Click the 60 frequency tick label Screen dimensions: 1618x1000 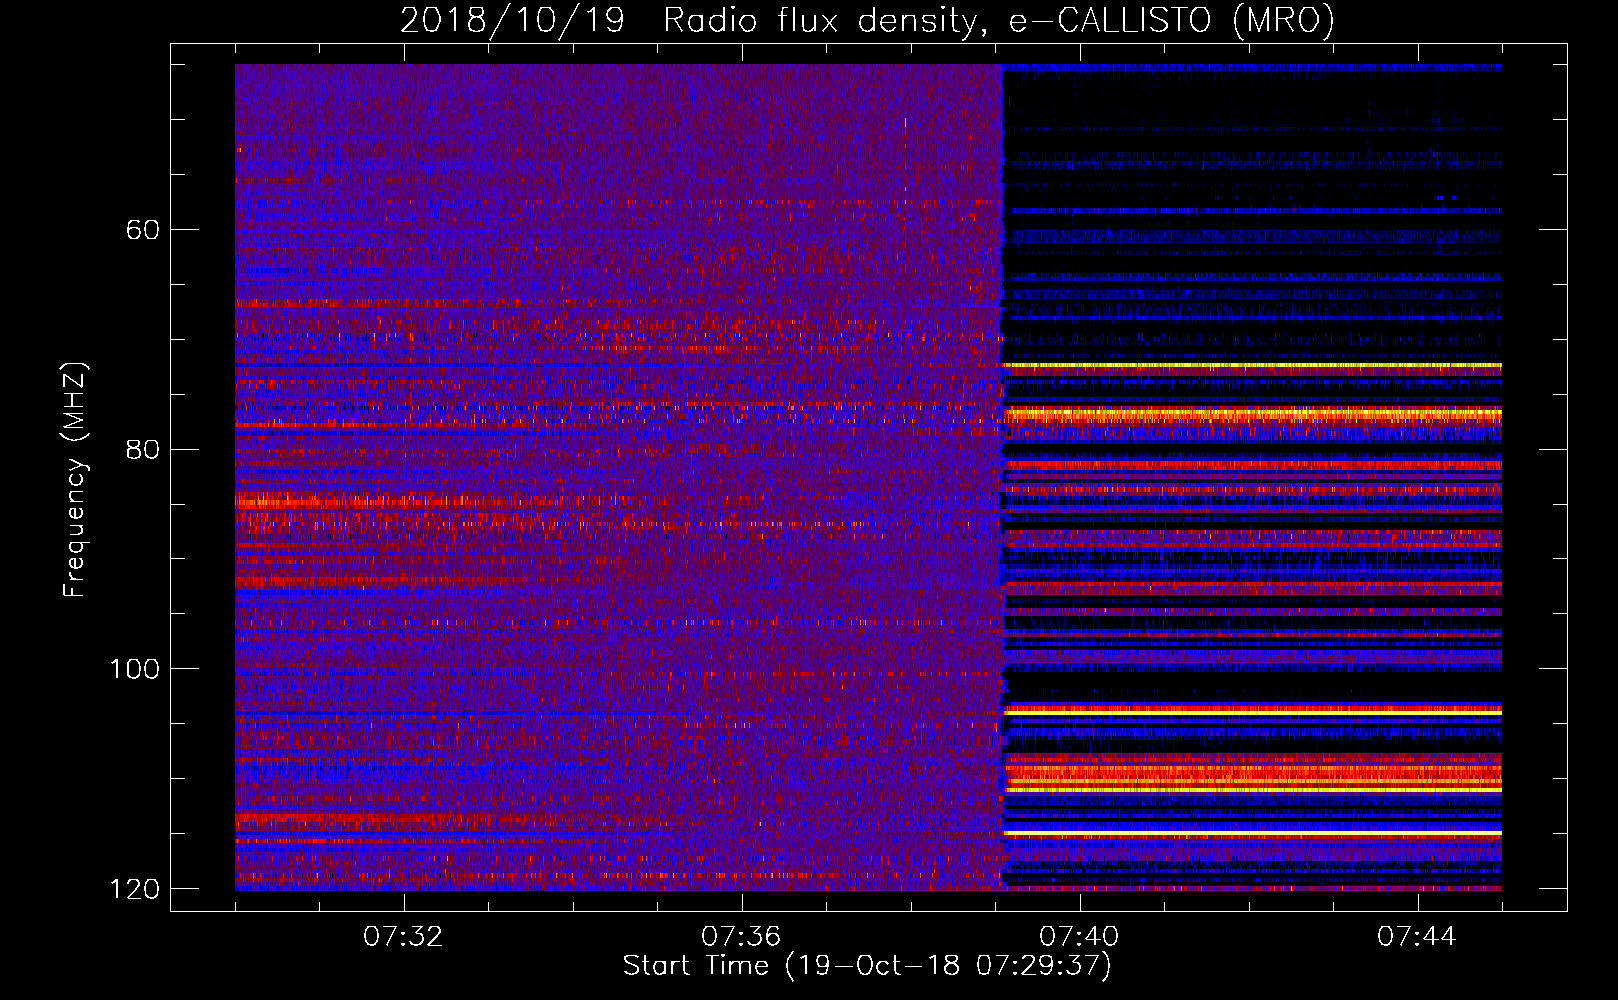click(x=142, y=230)
